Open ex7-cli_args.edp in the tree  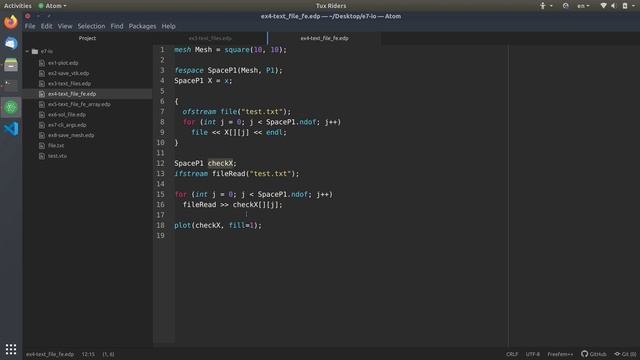click(67, 125)
